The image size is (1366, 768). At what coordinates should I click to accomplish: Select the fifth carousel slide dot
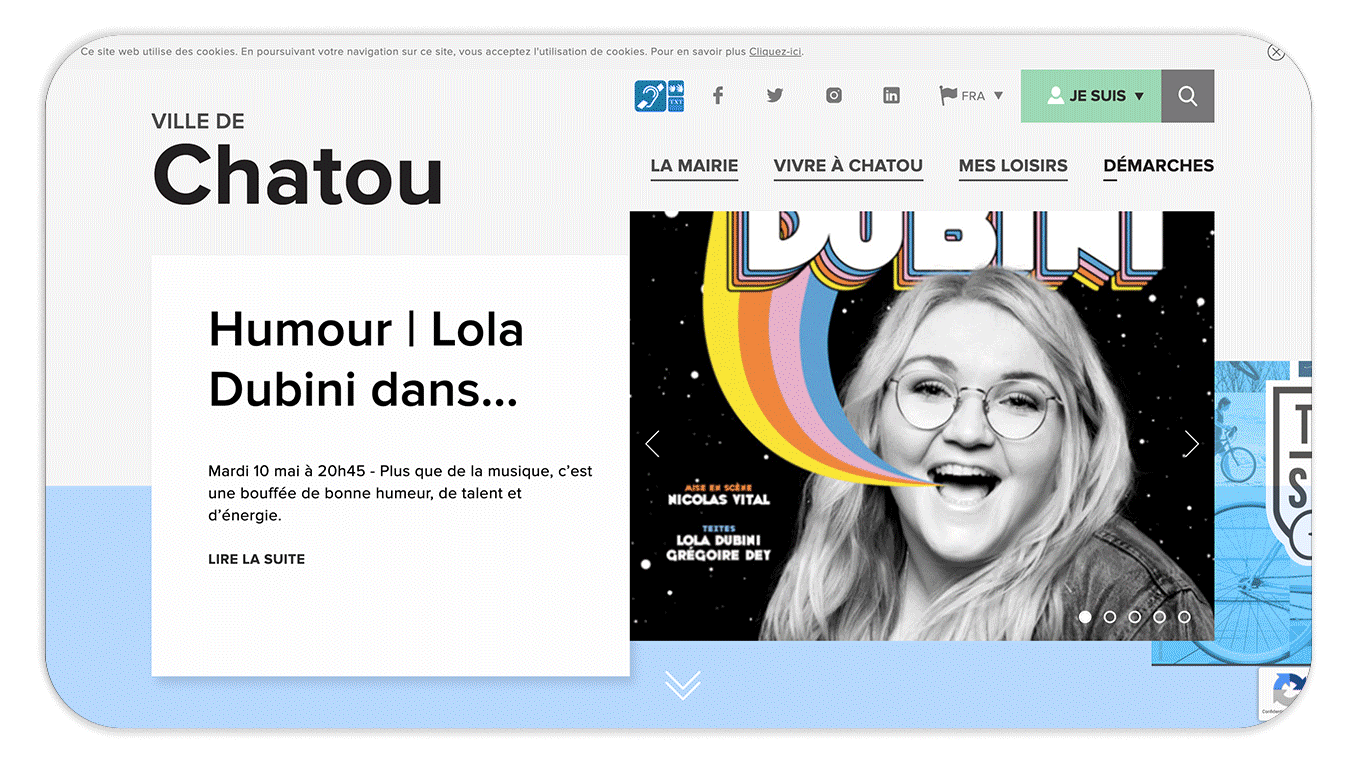[x=1184, y=617]
